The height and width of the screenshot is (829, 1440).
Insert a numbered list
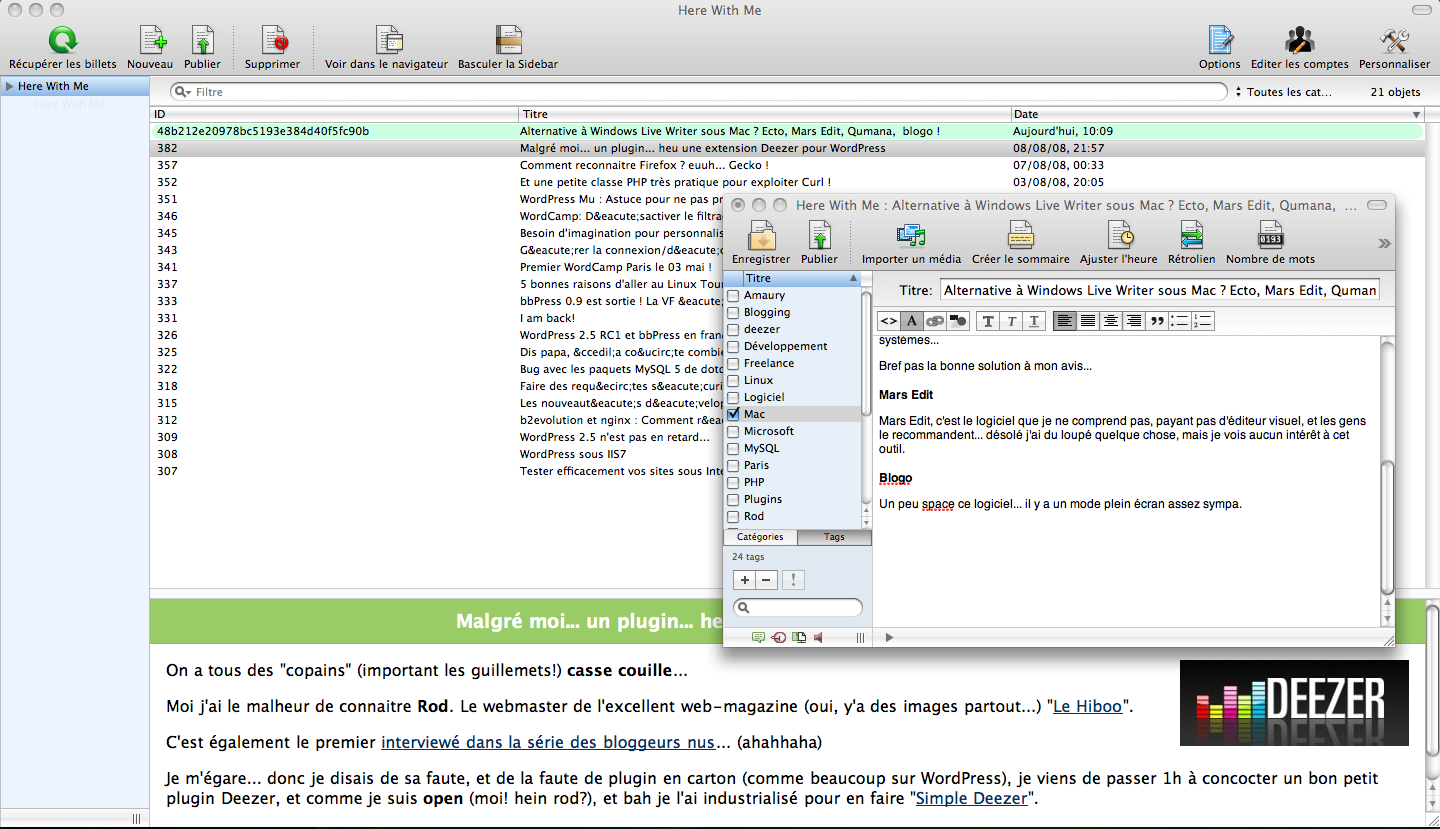point(1203,321)
